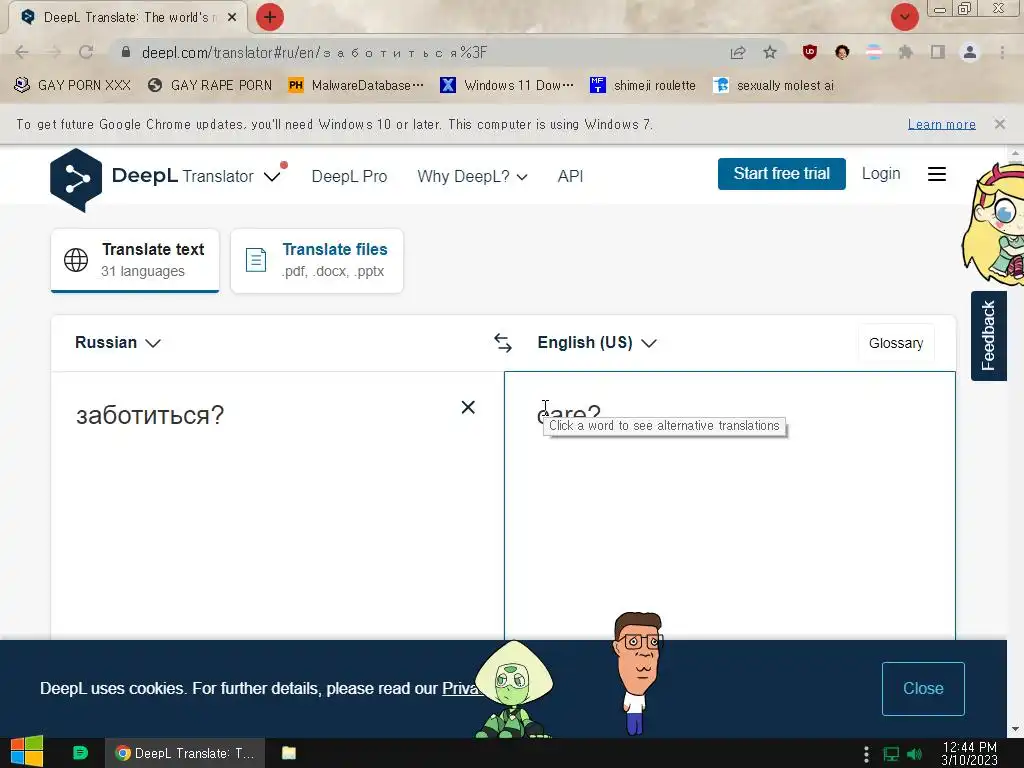Open the API nav item
1024x768 pixels.
coord(570,176)
